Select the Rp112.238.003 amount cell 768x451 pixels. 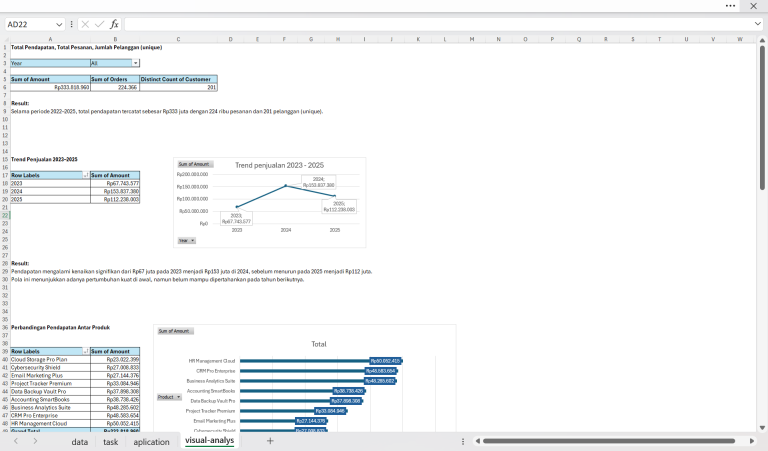[x=115, y=199]
